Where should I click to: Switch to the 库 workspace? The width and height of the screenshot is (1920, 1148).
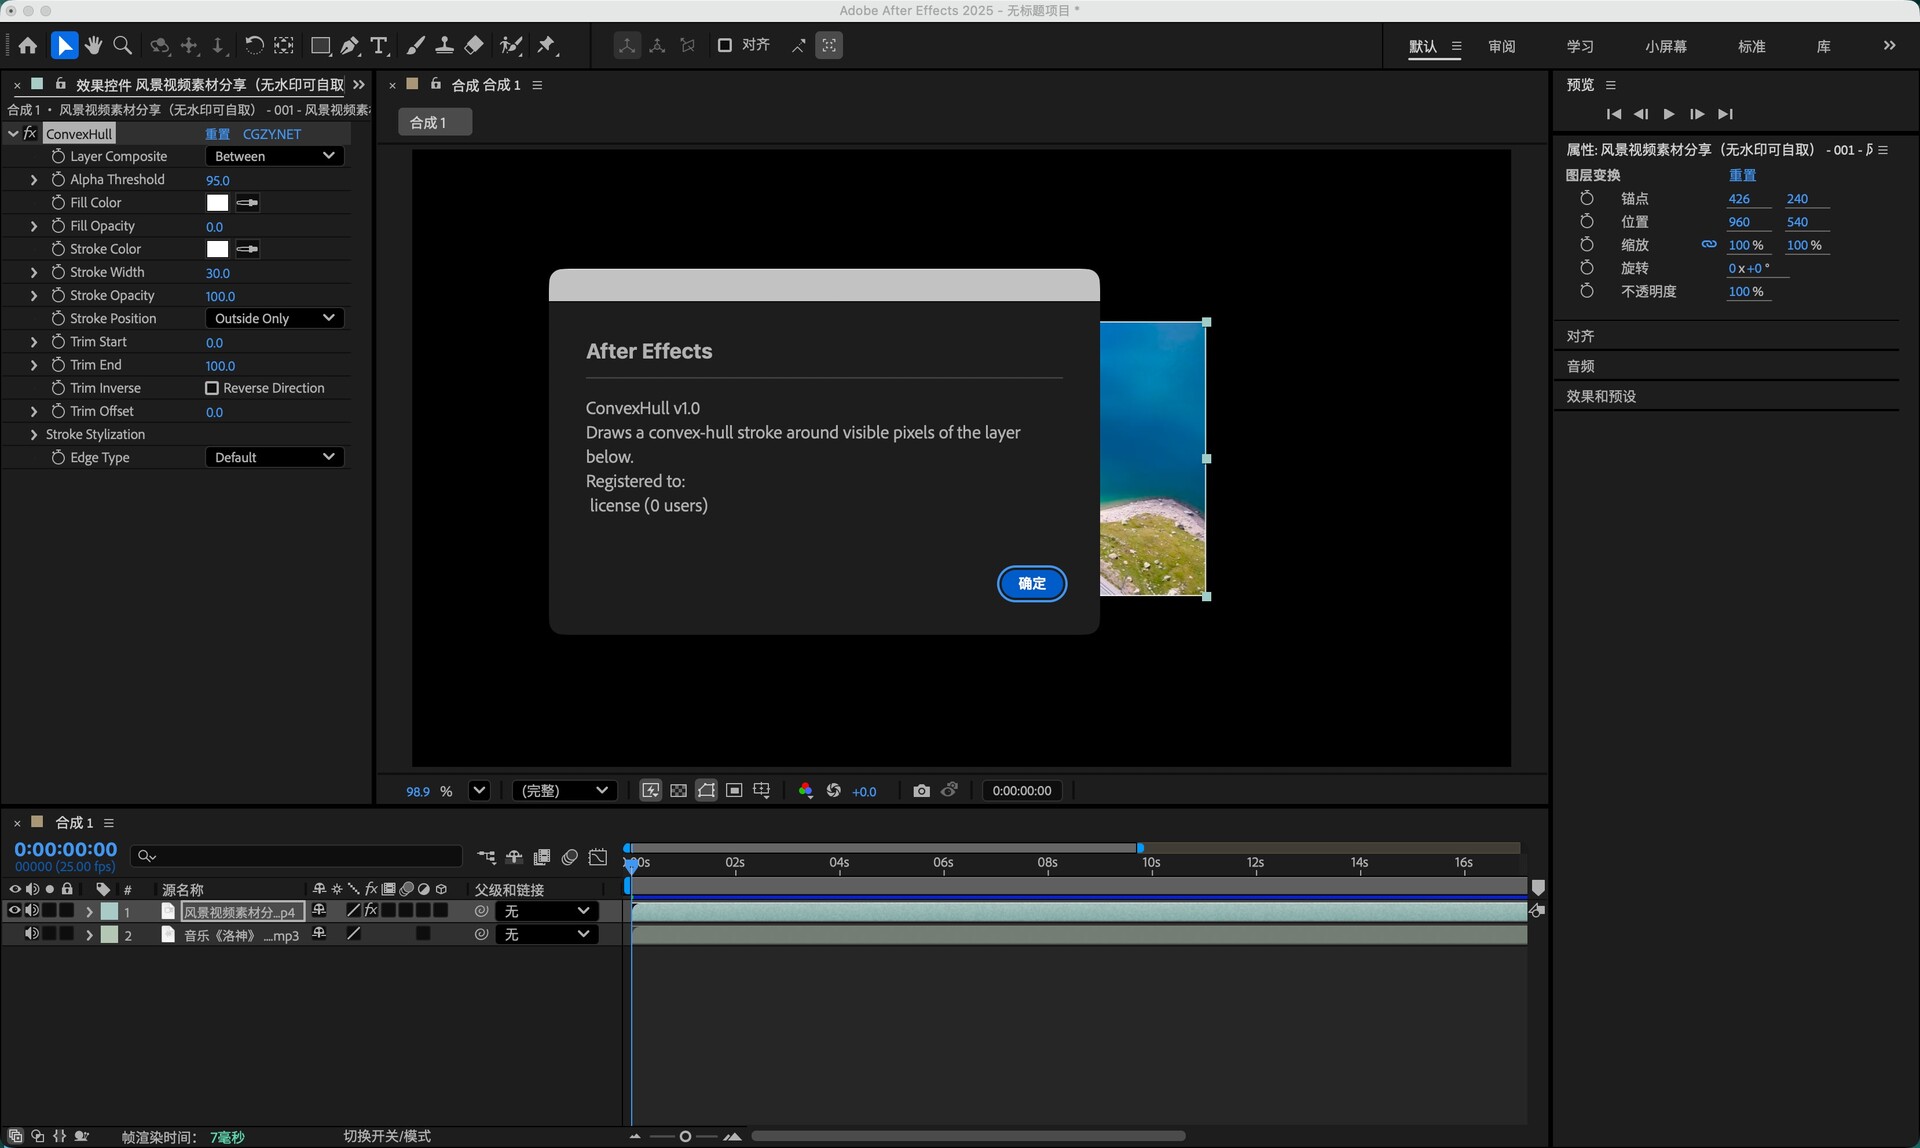[1824, 47]
